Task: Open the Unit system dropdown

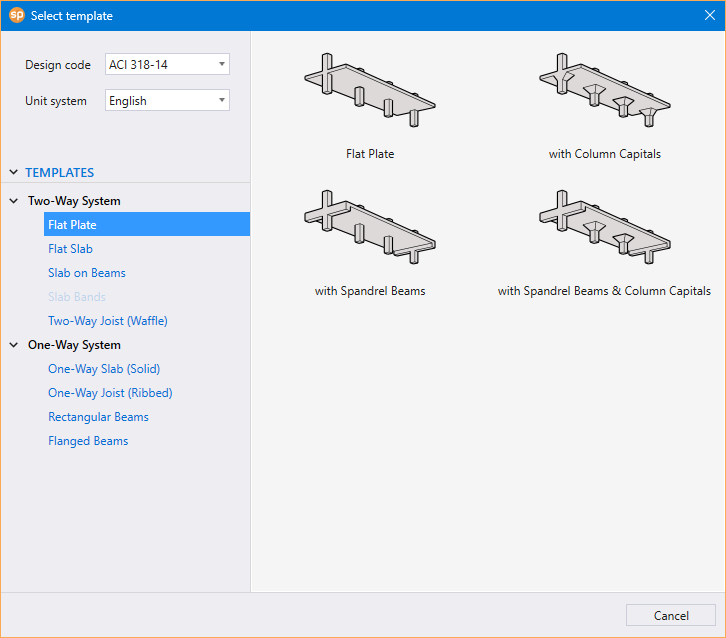Action: click(167, 100)
